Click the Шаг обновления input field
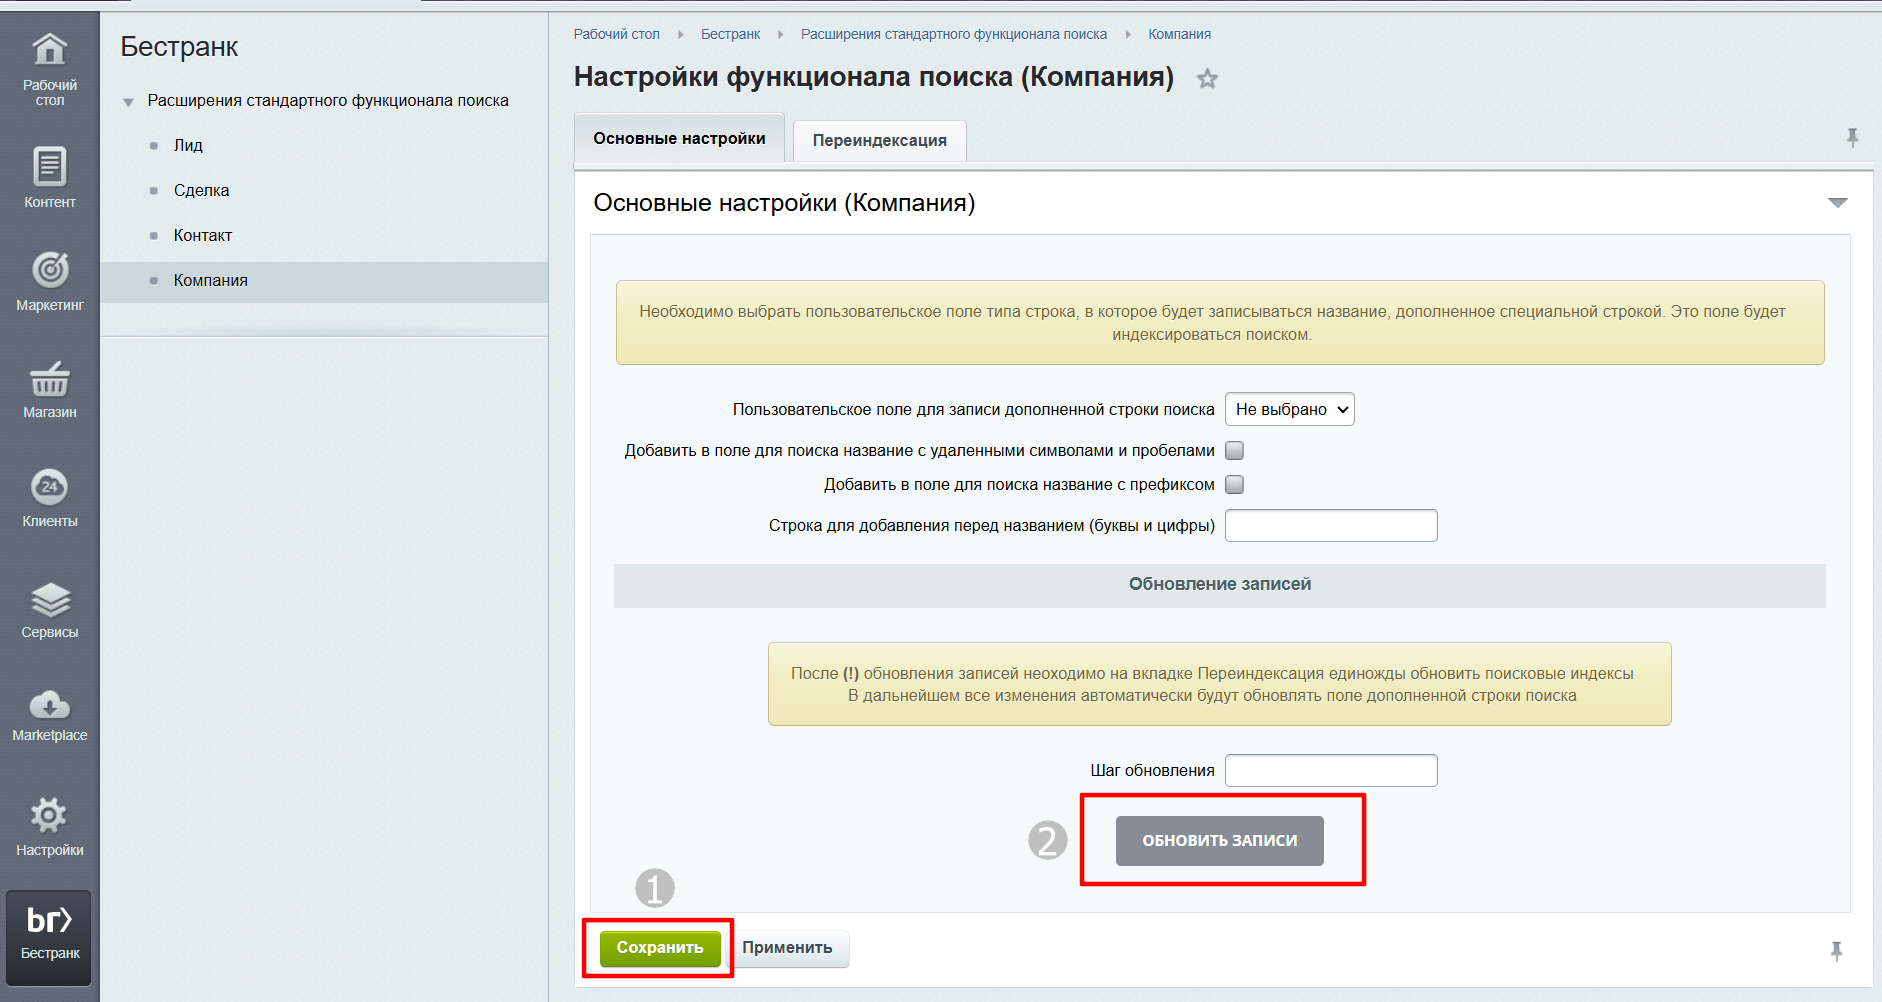Viewport: 1882px width, 1002px height. [1331, 771]
